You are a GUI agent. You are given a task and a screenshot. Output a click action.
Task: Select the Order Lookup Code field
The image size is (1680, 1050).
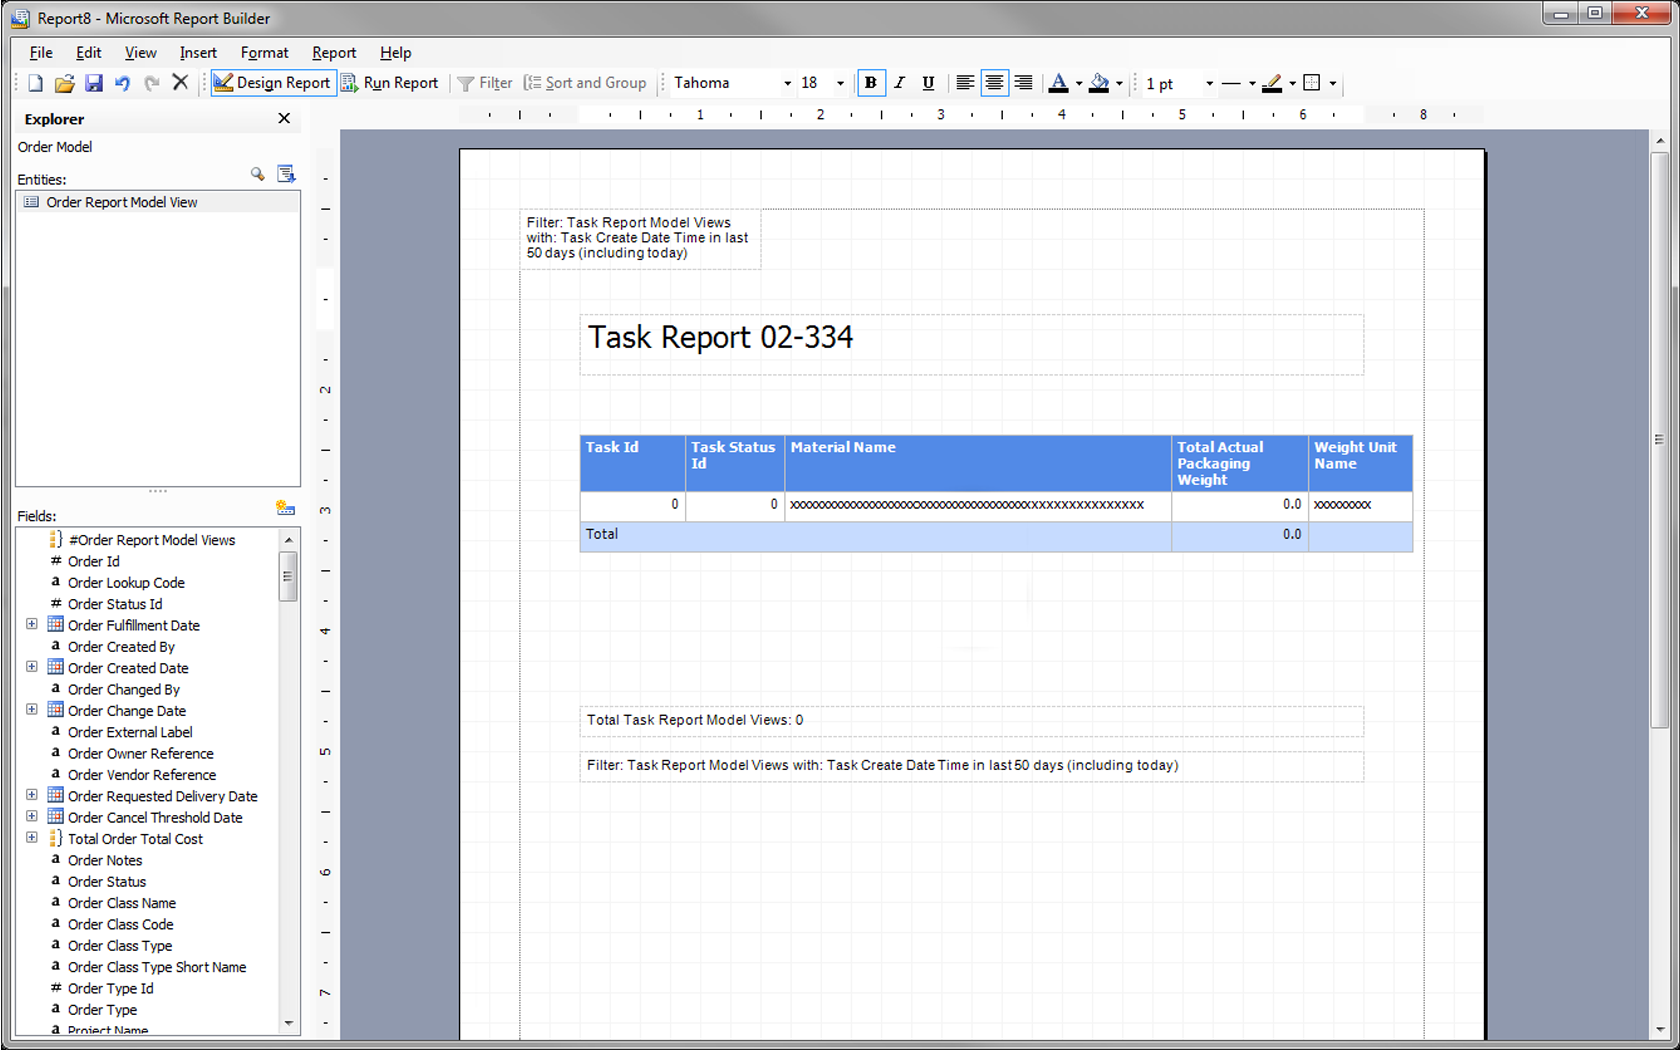(x=126, y=582)
